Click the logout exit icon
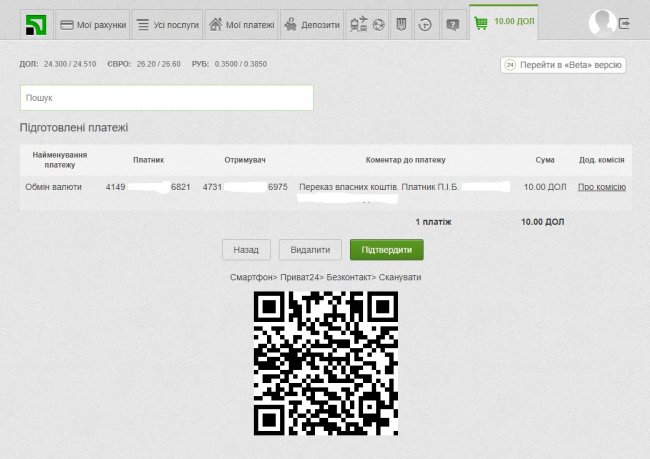 626,23
